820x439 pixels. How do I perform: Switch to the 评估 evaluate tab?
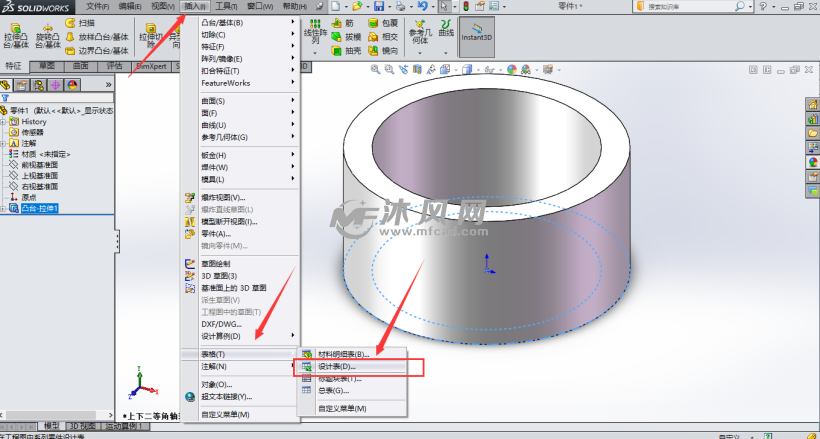tap(115, 66)
